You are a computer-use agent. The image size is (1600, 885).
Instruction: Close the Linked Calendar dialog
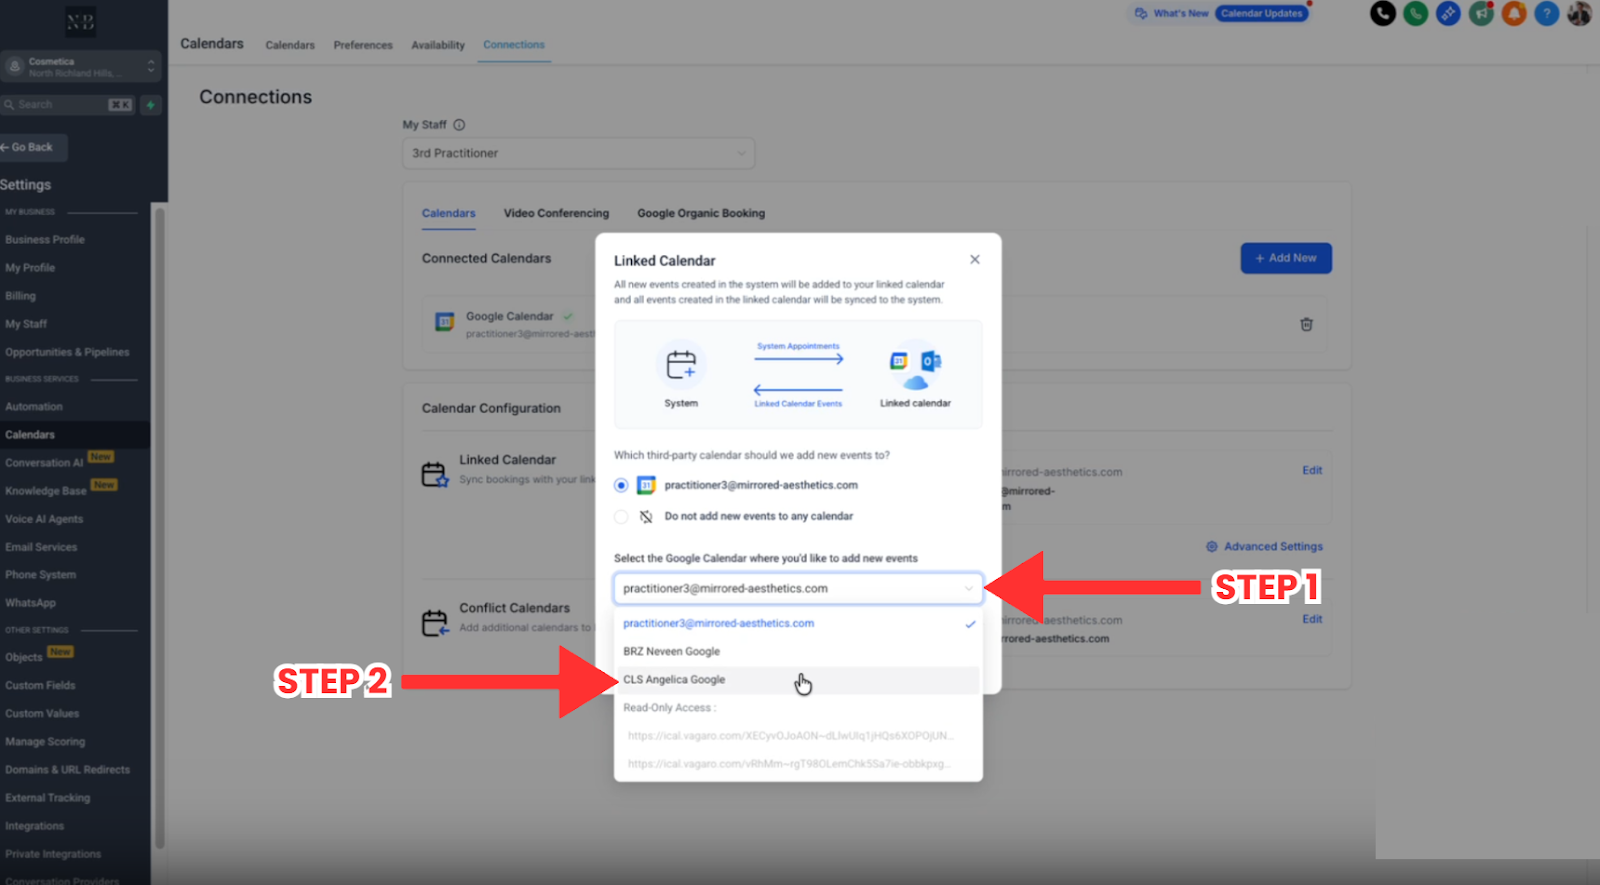(975, 259)
